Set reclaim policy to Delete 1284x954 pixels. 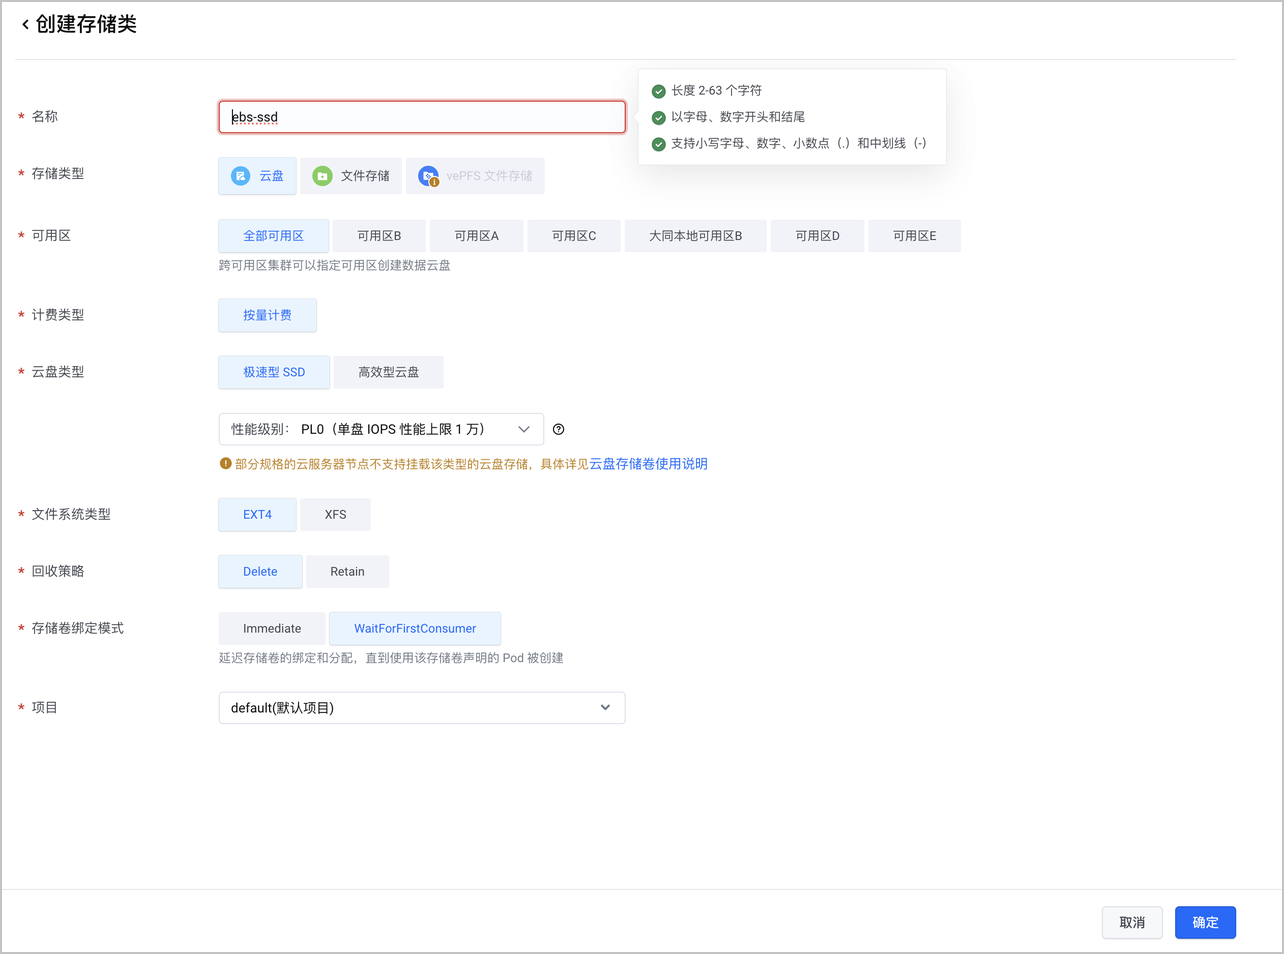[260, 572]
